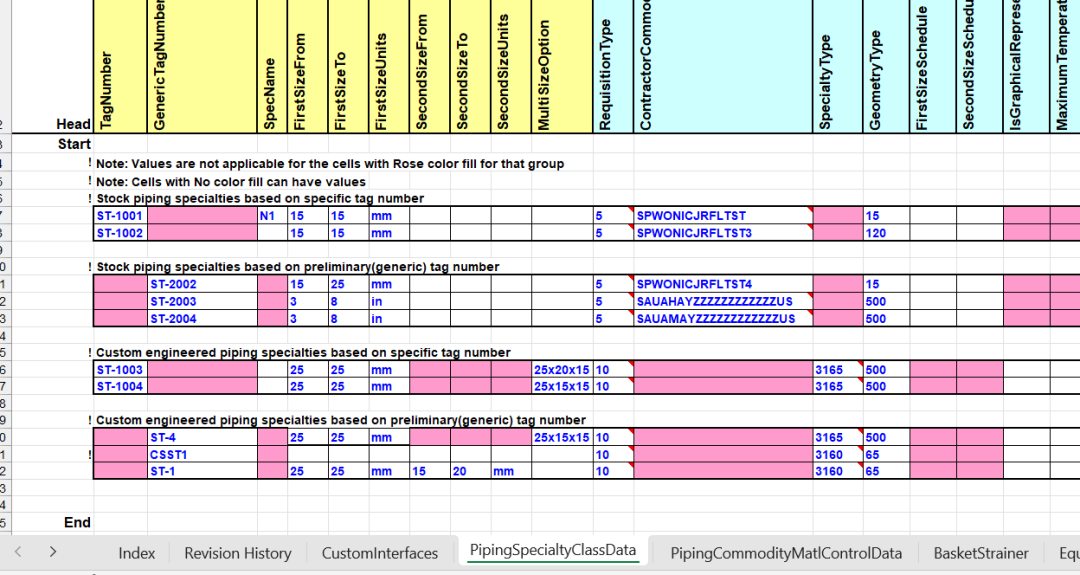Select SecondSizeTo cell 20 in ST-1 row
Screen dimensions: 1080x575
pyautogui.click(x=470, y=471)
